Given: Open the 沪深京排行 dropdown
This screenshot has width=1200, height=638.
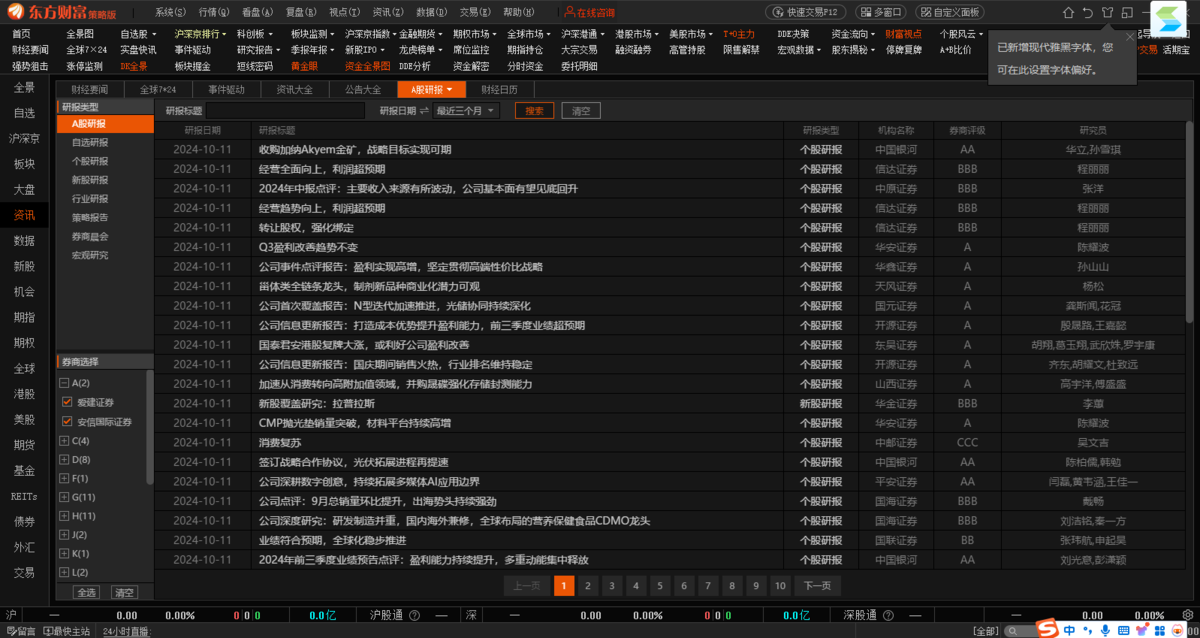Looking at the screenshot, I should coord(200,34).
